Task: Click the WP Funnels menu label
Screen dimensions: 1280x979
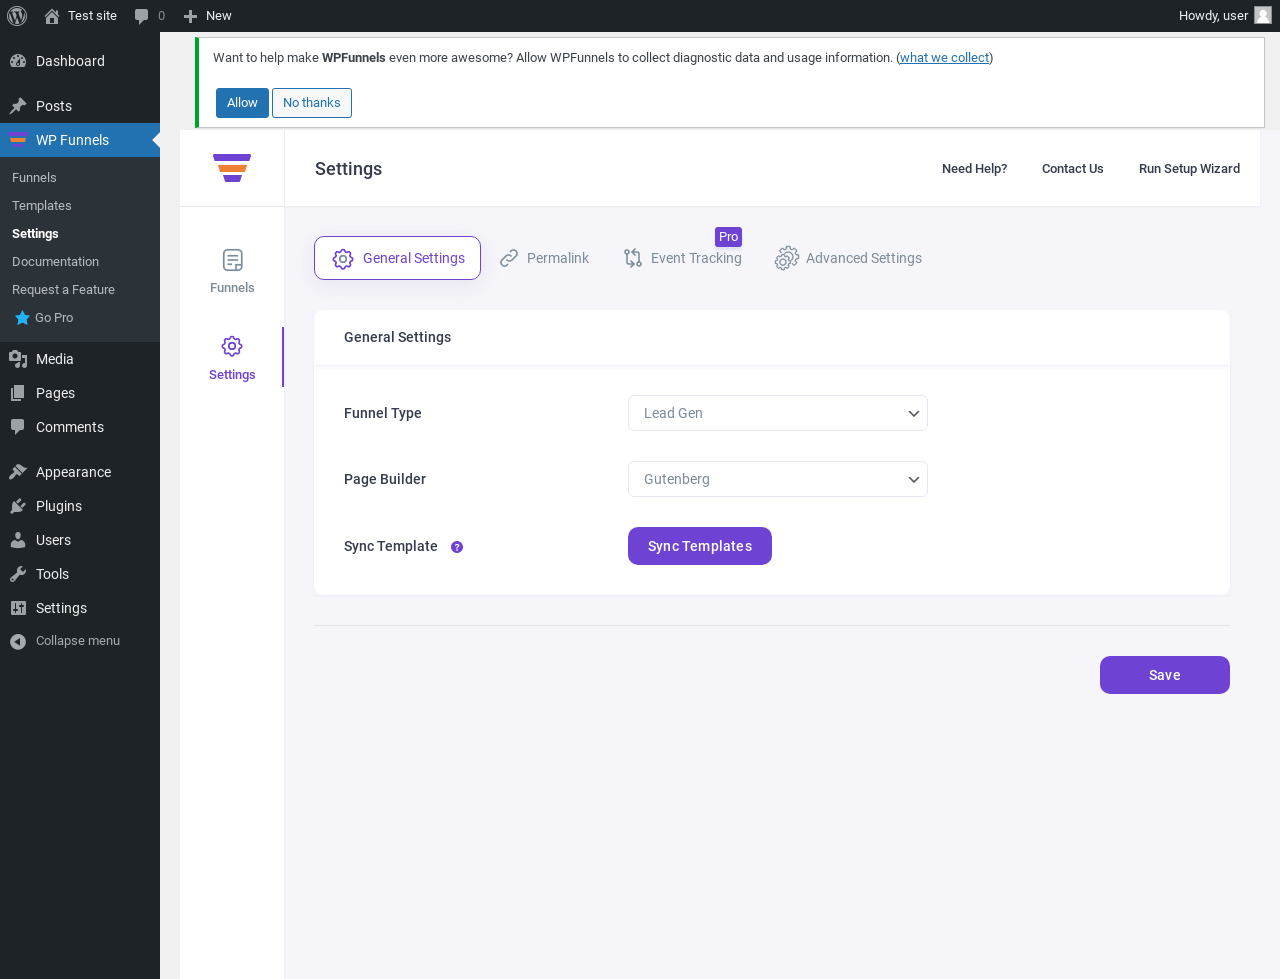Action: 72,140
